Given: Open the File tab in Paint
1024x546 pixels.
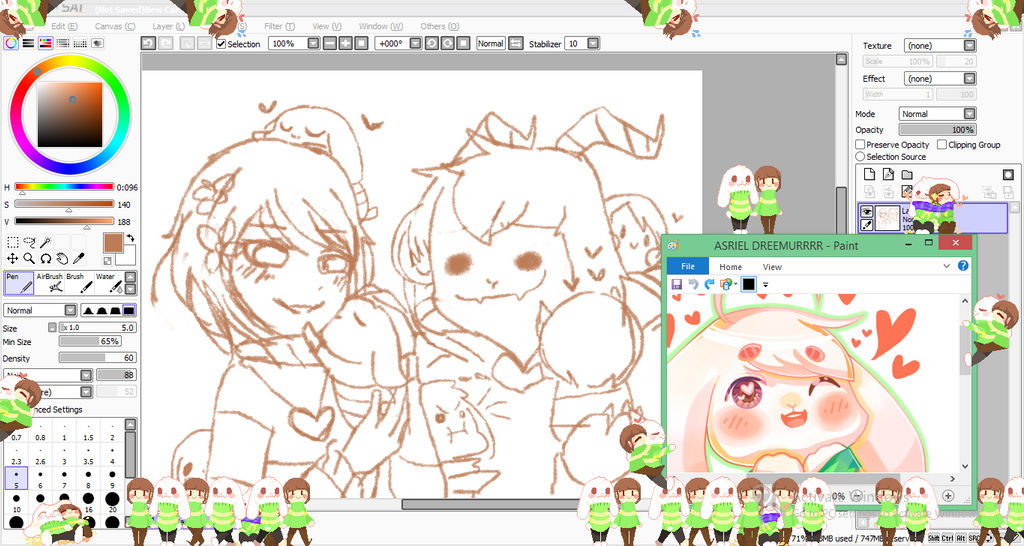Looking at the screenshot, I should pyautogui.click(x=688, y=266).
